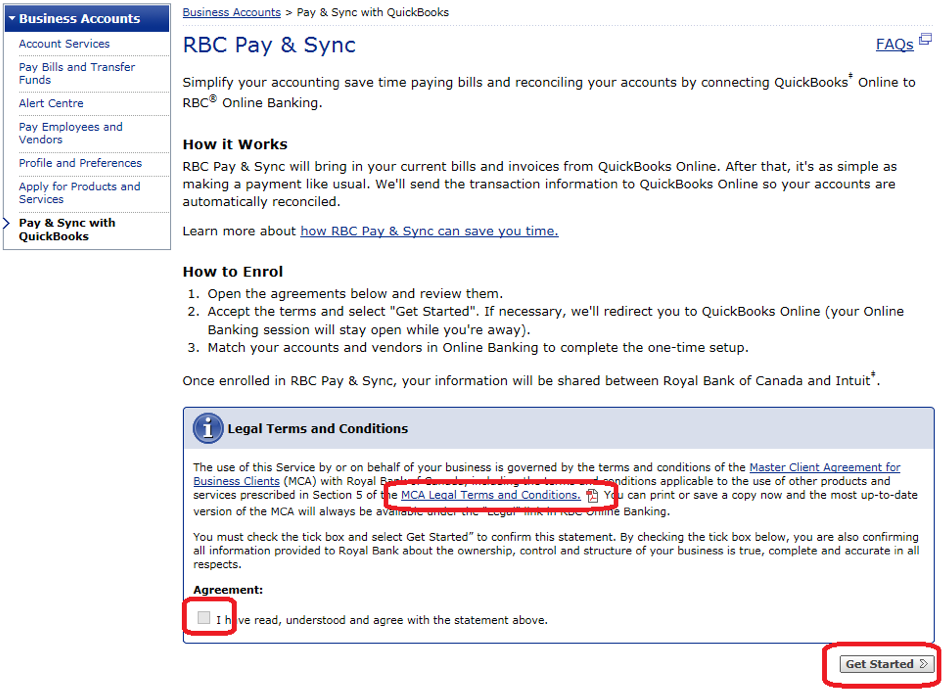The image size is (946, 697).
Task: Go to Pay Bills and Transfer Funds
Action: pos(77,74)
